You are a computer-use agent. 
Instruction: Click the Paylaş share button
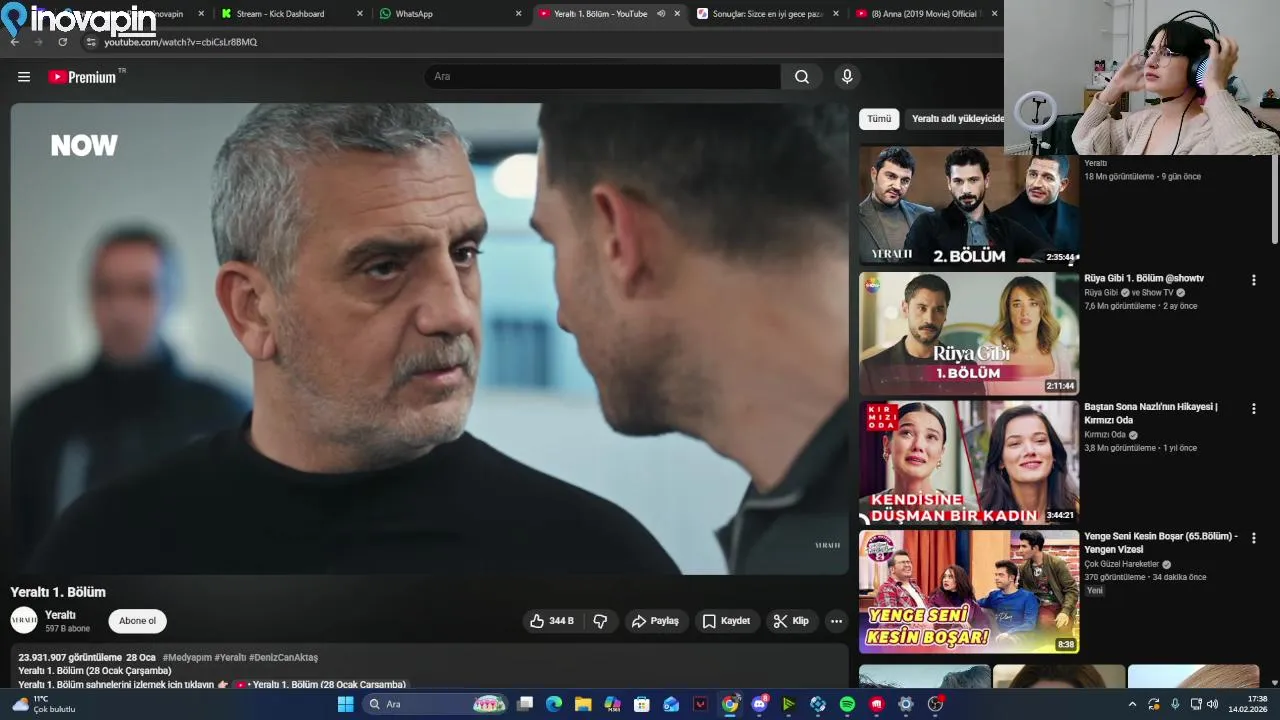click(x=655, y=621)
